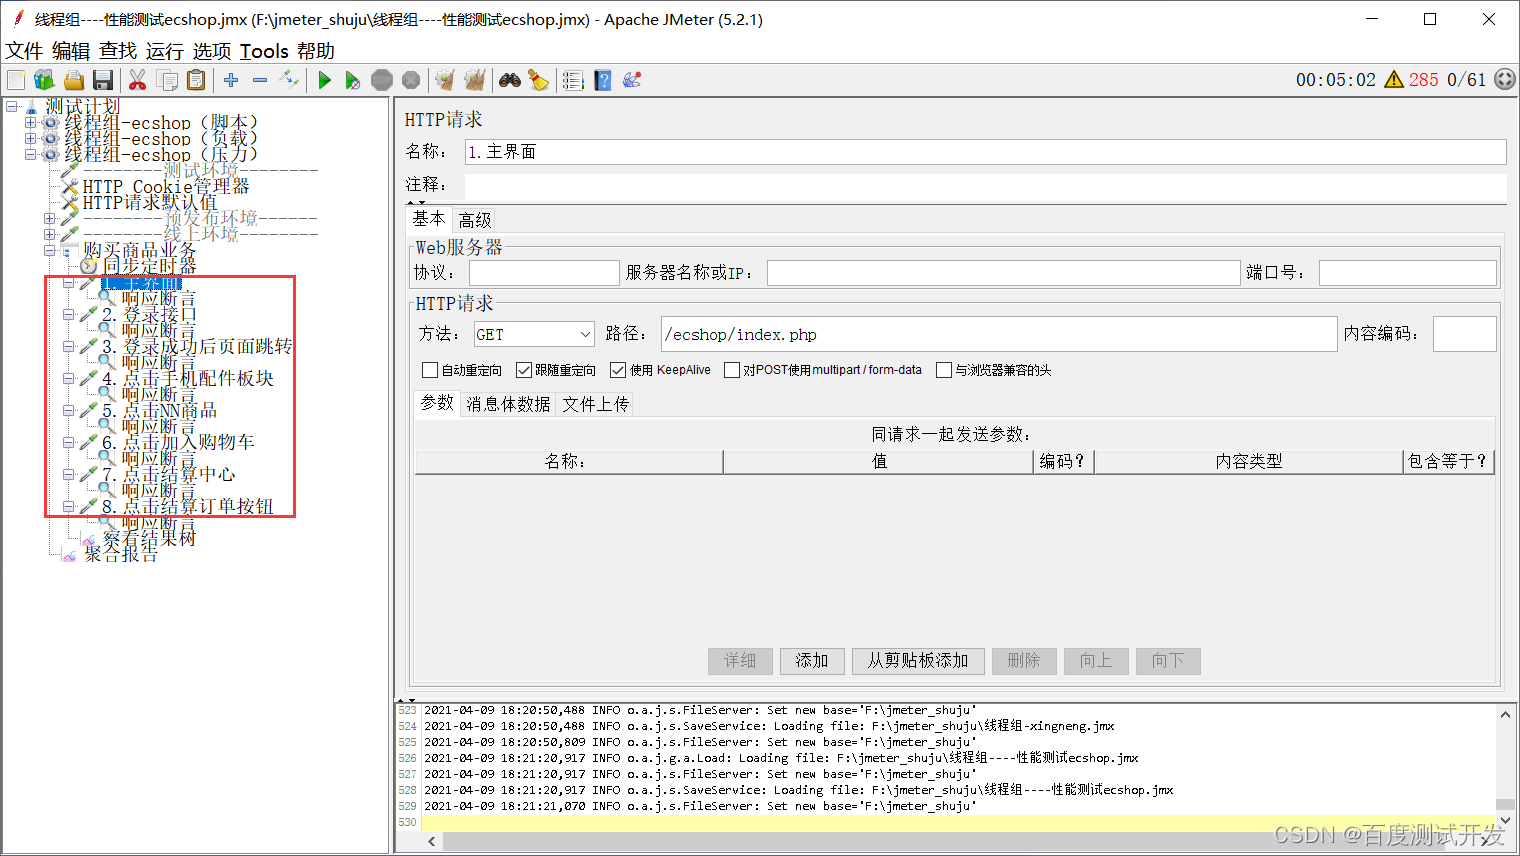The width and height of the screenshot is (1520, 856).
Task: Click the Toggle enable/disable icon in toolbar
Action: (x=289, y=80)
